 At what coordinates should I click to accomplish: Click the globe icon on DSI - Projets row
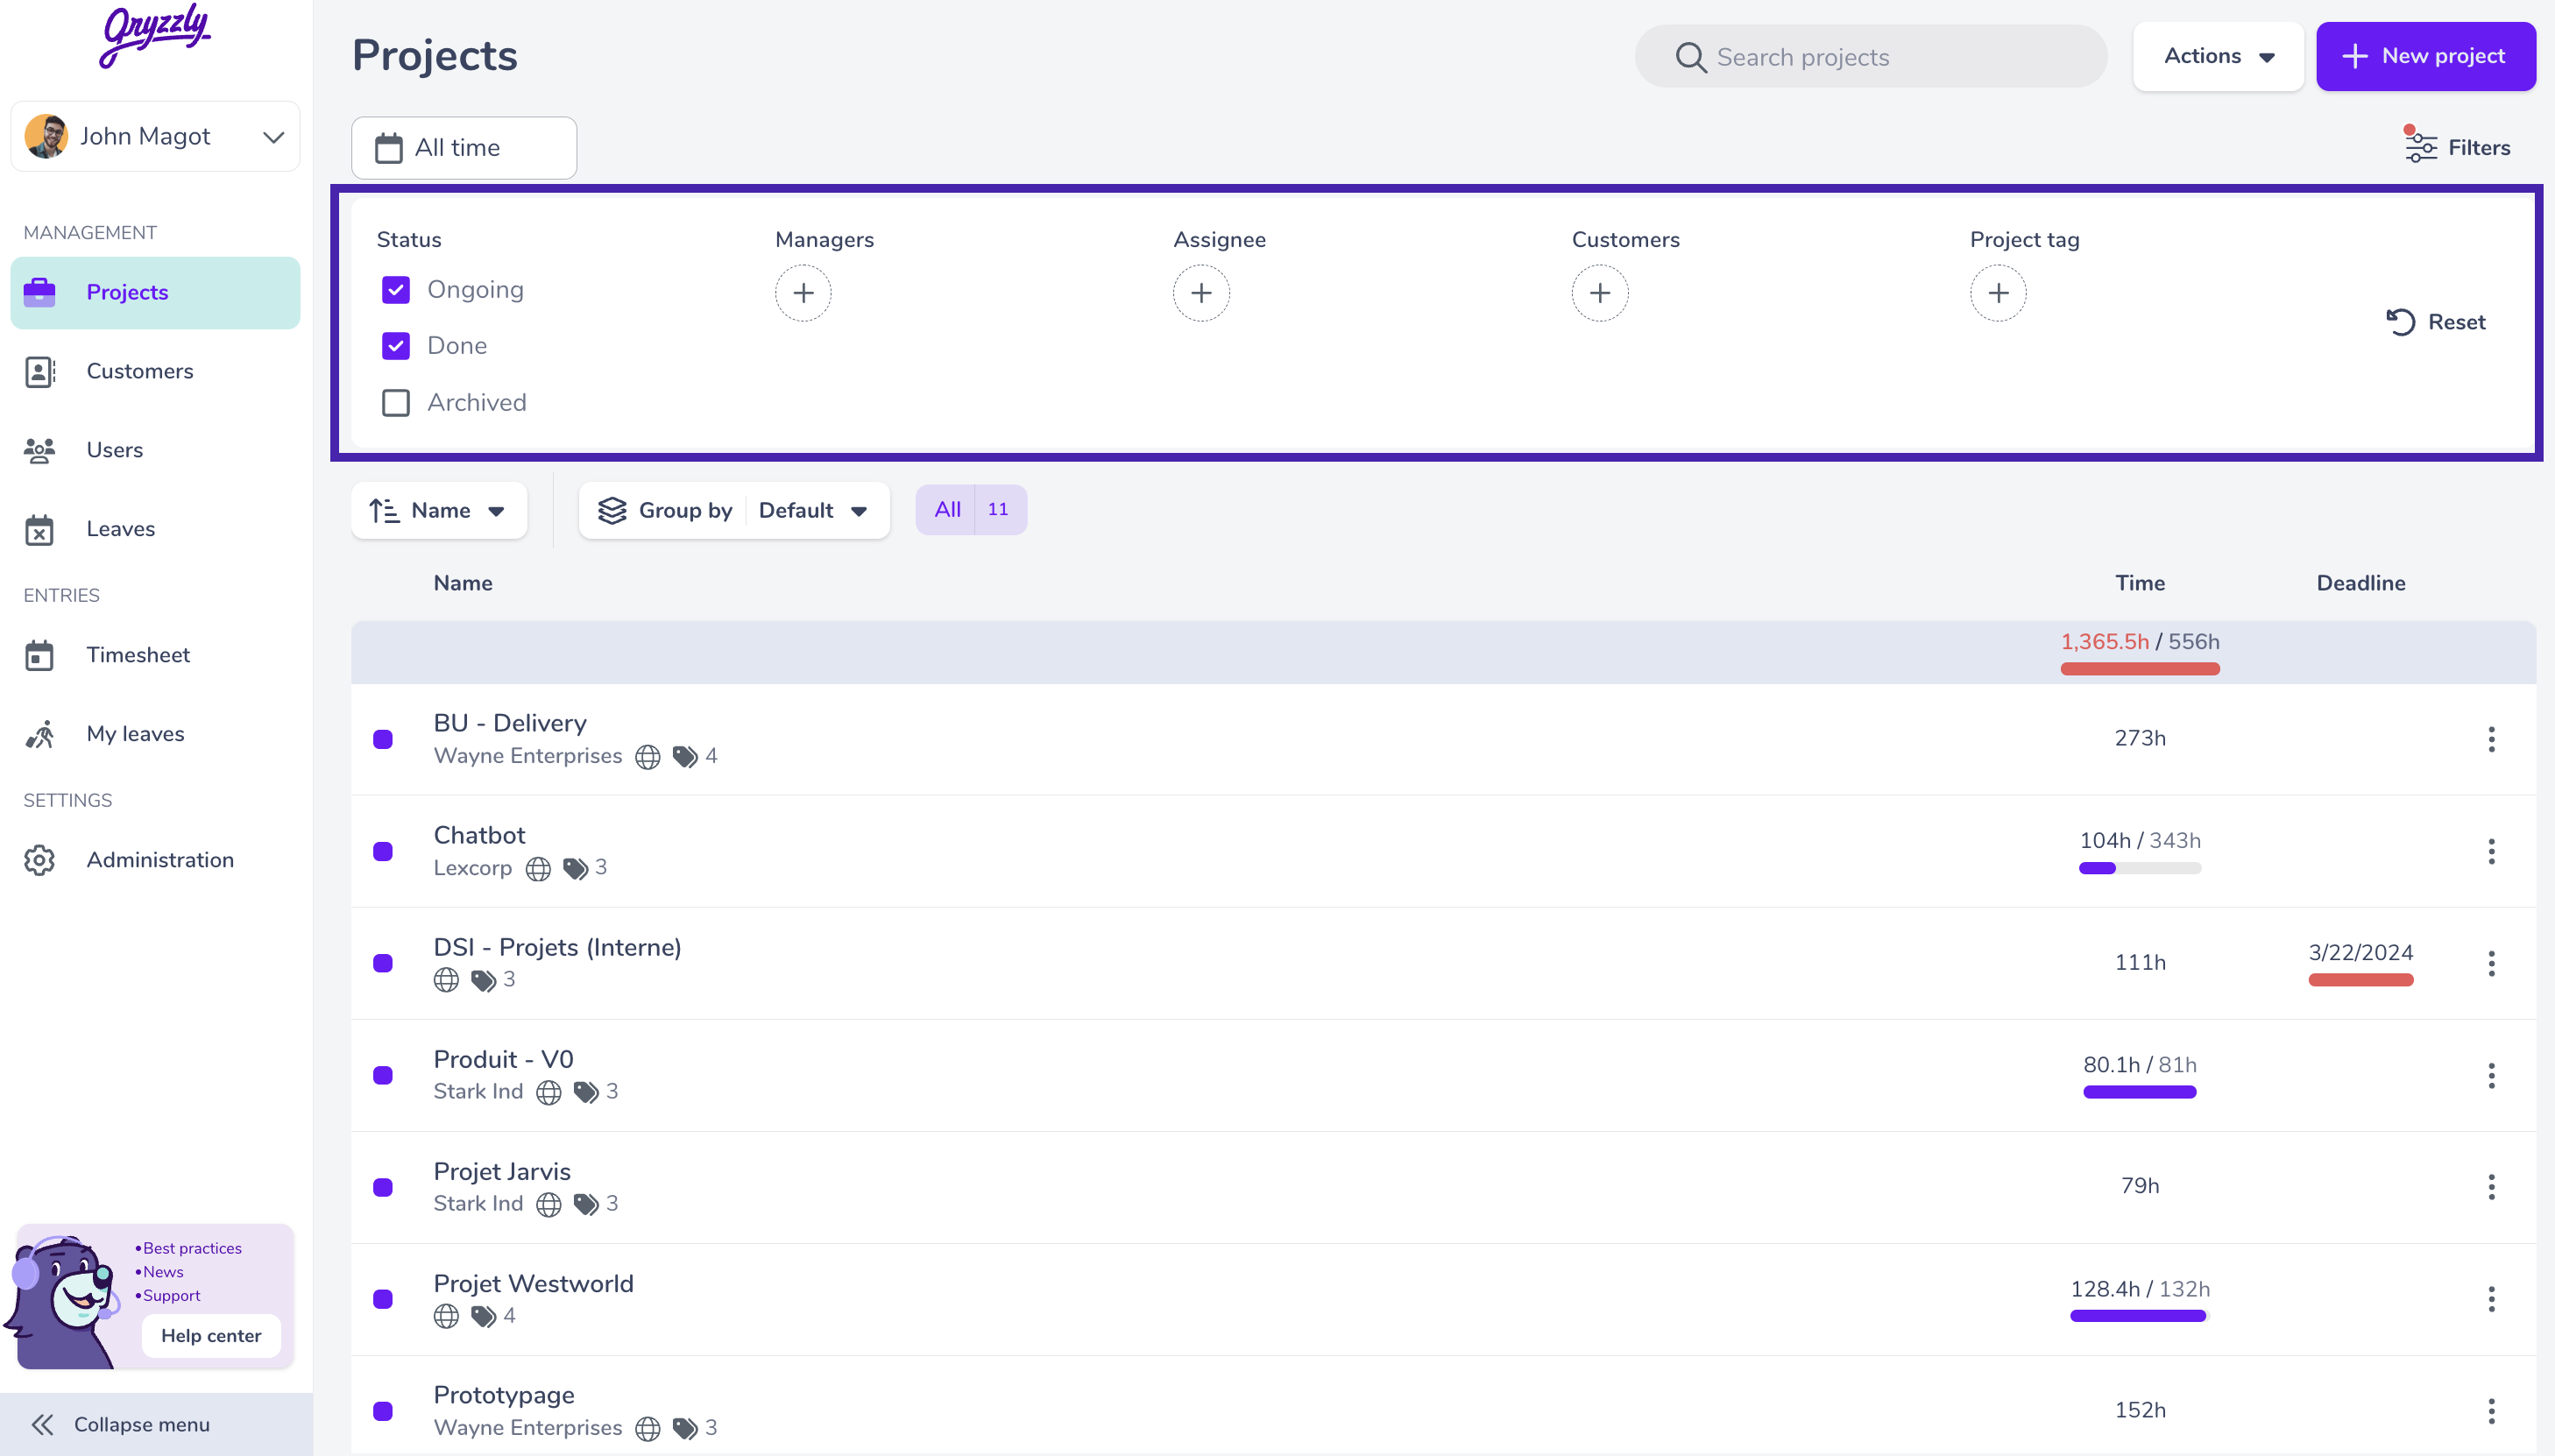446,980
